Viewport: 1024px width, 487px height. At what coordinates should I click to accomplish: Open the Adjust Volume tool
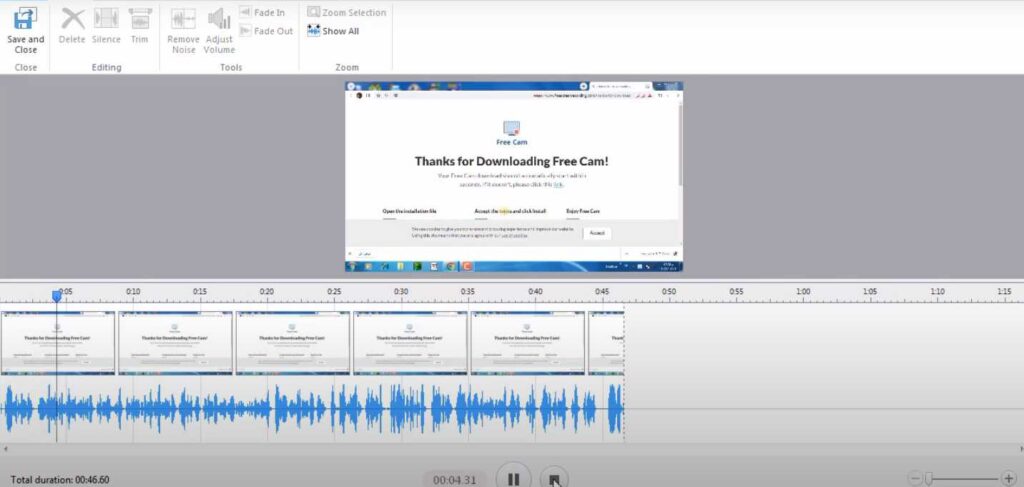[x=219, y=31]
